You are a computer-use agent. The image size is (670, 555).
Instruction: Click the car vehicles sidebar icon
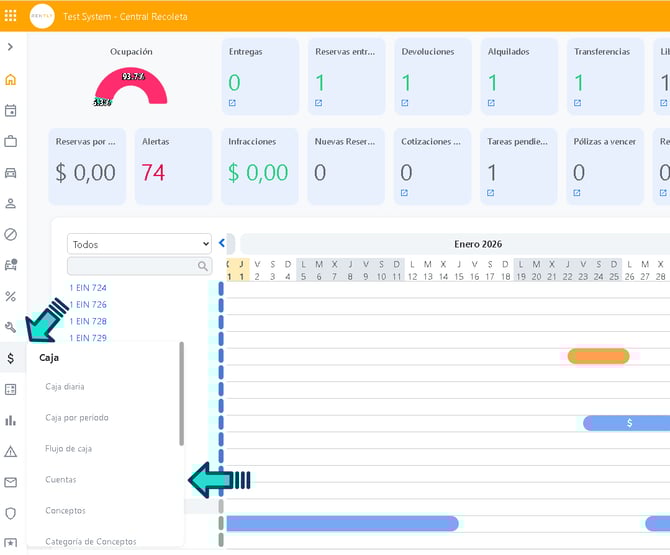(11, 172)
